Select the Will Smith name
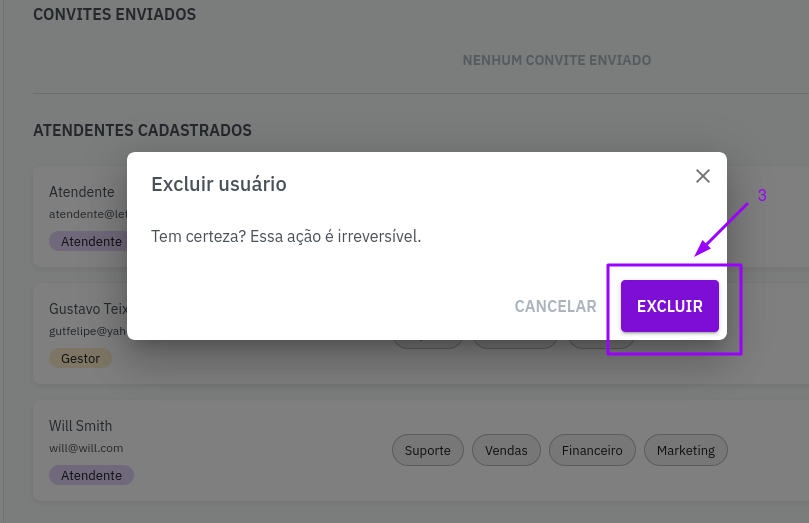Viewport: 809px width, 523px height. [x=80, y=426]
